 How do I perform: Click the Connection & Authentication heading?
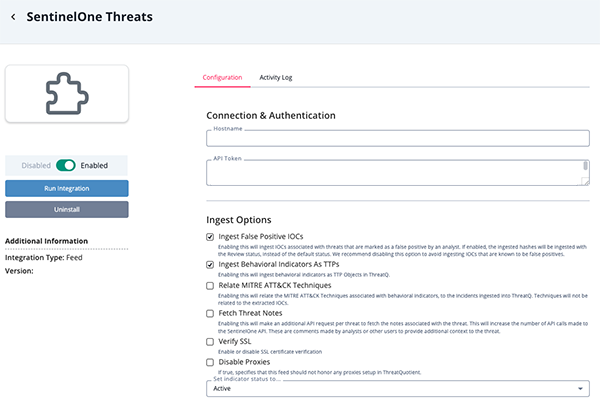271,116
